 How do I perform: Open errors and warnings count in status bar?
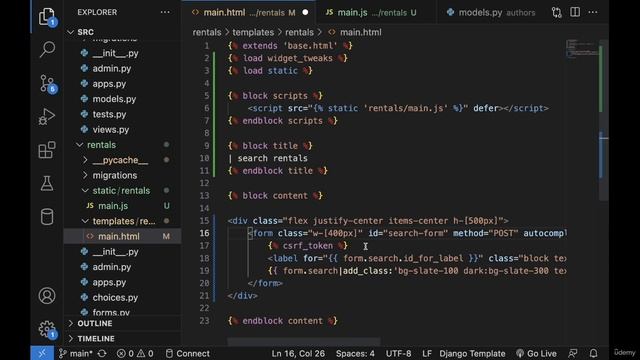135,353
